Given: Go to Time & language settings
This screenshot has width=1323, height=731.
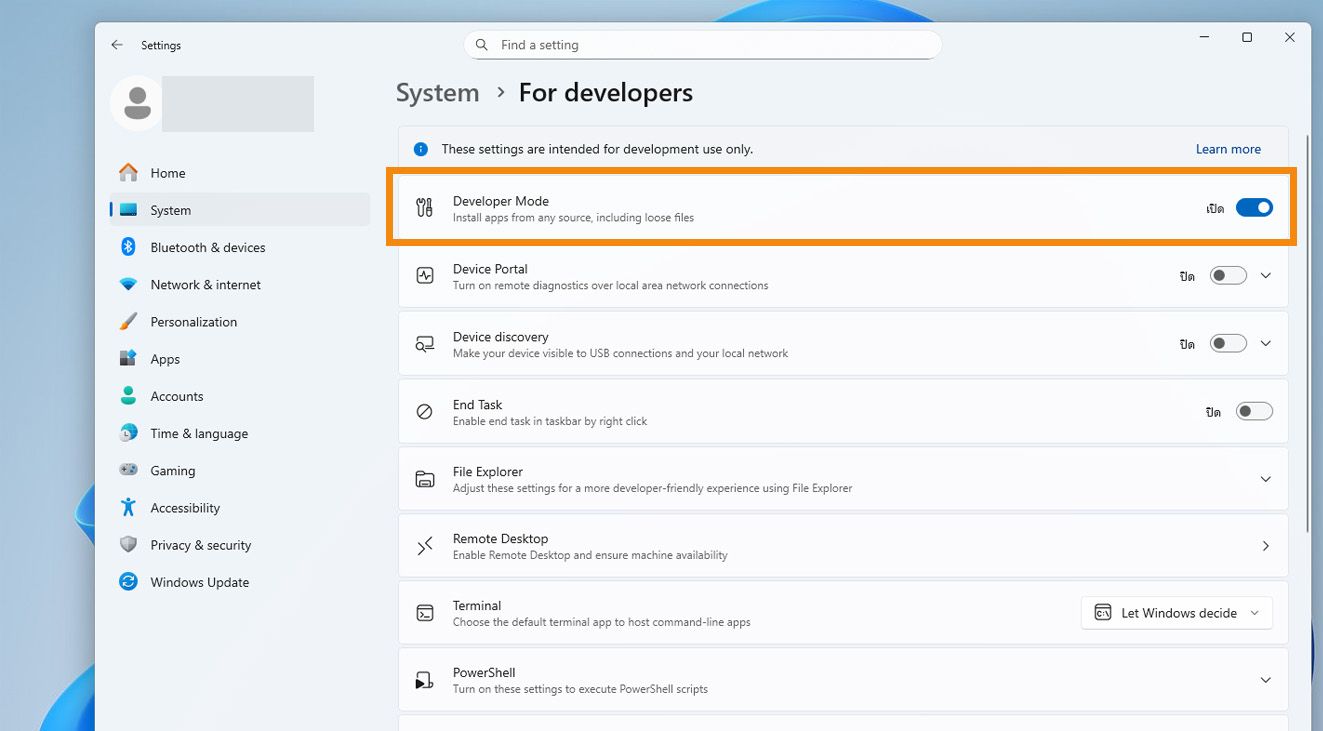Looking at the screenshot, I should (x=199, y=434).
